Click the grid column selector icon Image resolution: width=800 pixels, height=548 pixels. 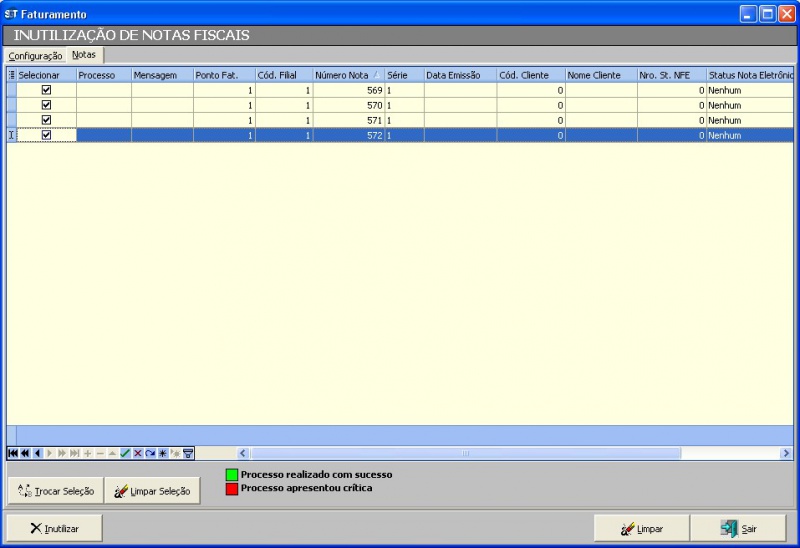click(x=12, y=75)
